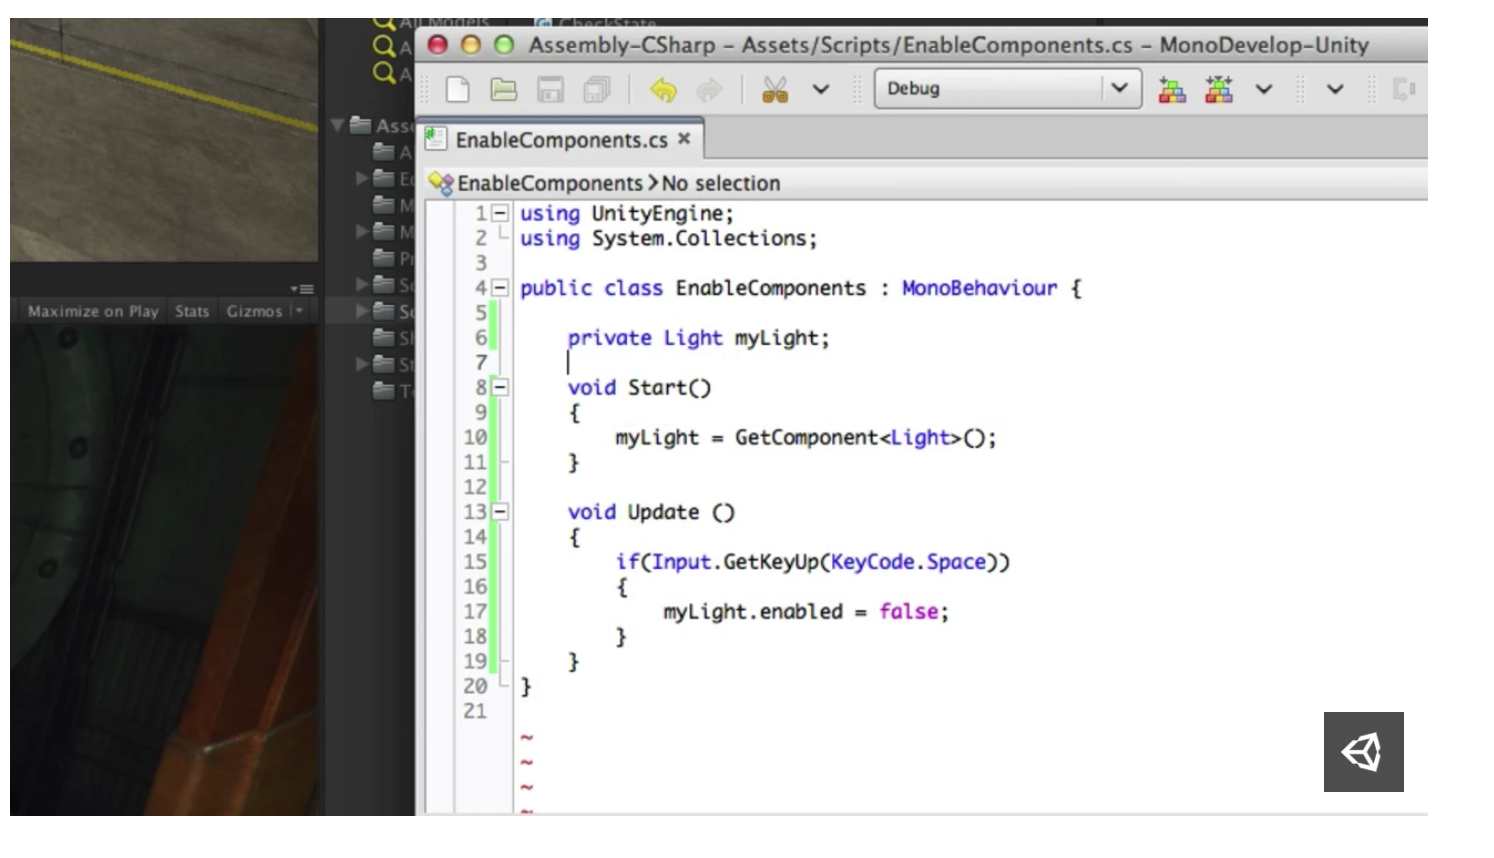The image size is (1494, 858).
Task: Click the All Models search icon in Unity
Action: point(384,23)
